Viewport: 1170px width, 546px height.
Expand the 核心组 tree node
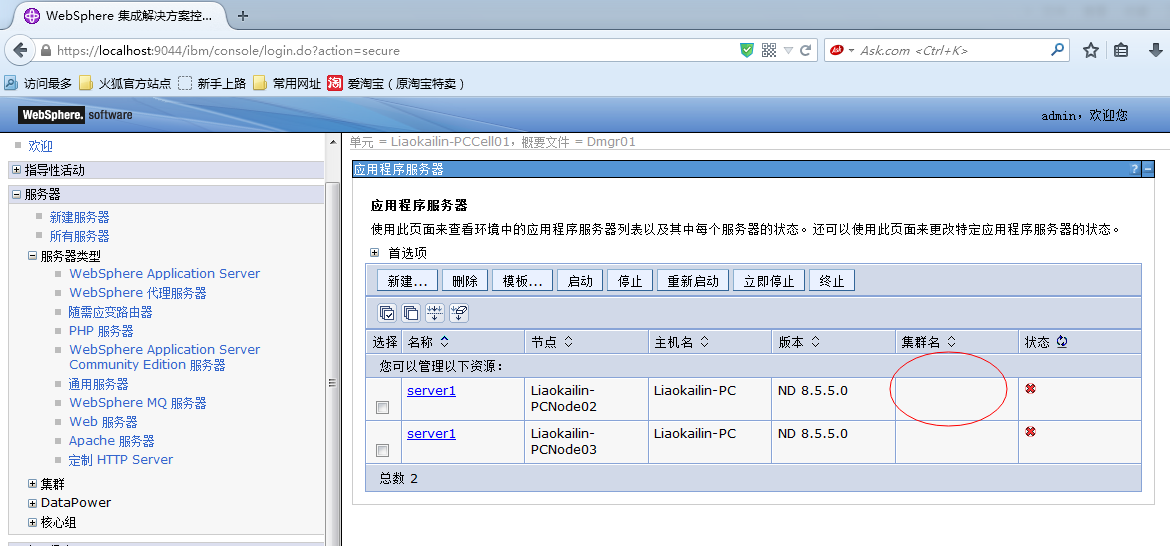[32, 522]
